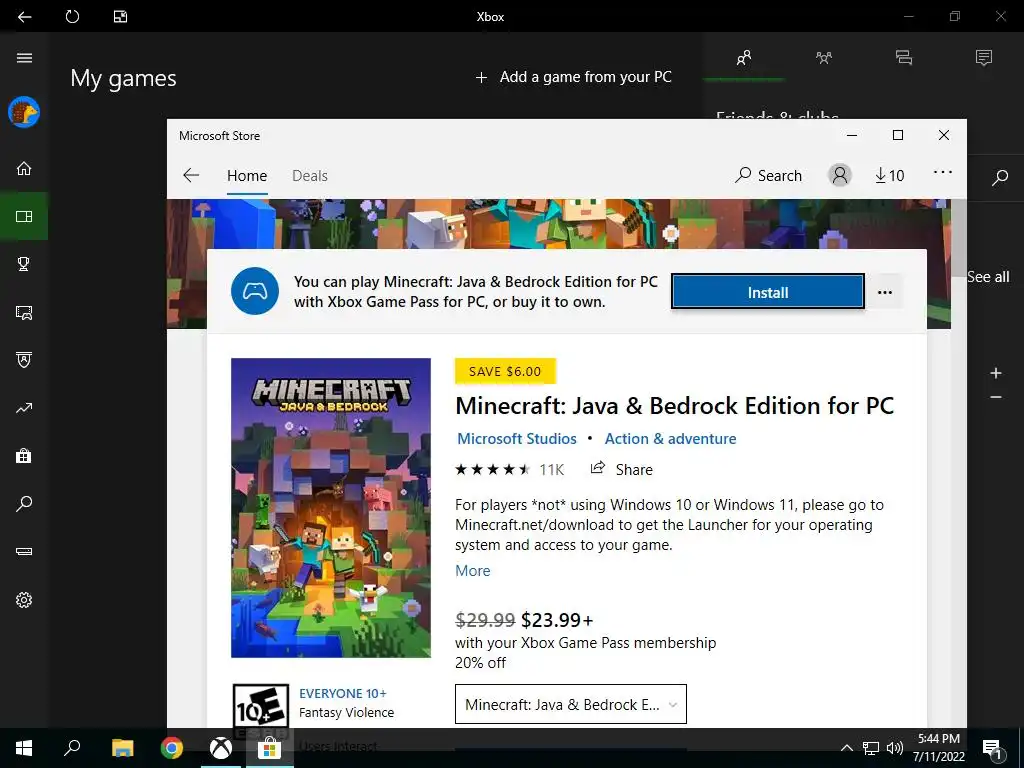Go to Xbox Home in sidebar

tap(24, 168)
